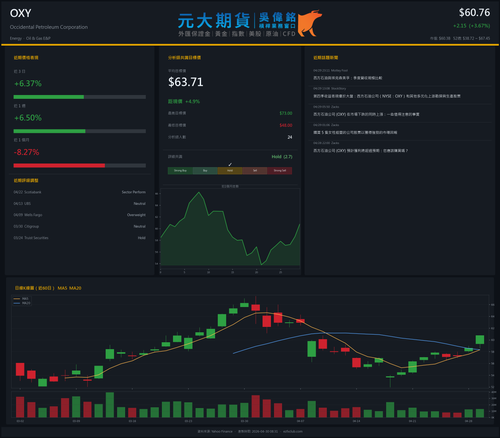The height and width of the screenshot is (438, 500).
Task: Click the red -8.27% monthly progress bar
Action: click(80, 166)
